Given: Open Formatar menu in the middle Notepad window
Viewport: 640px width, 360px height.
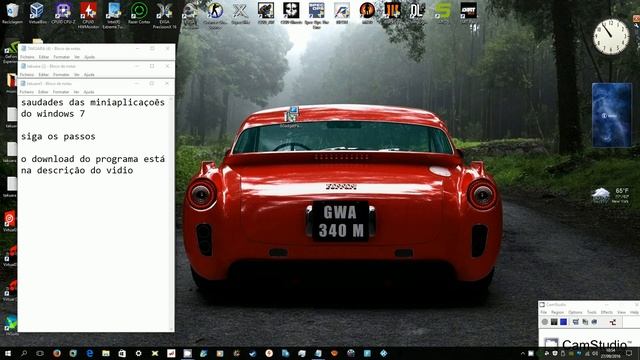Looking at the screenshot, I should [x=61, y=75].
